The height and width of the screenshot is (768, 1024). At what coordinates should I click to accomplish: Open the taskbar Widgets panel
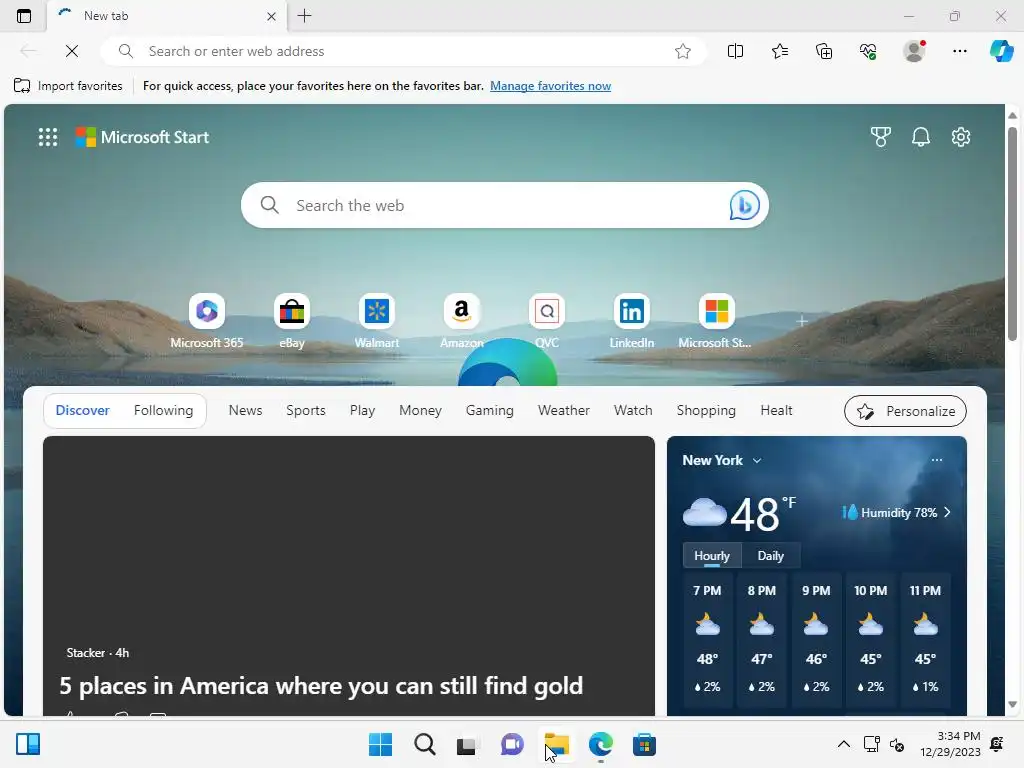28,744
